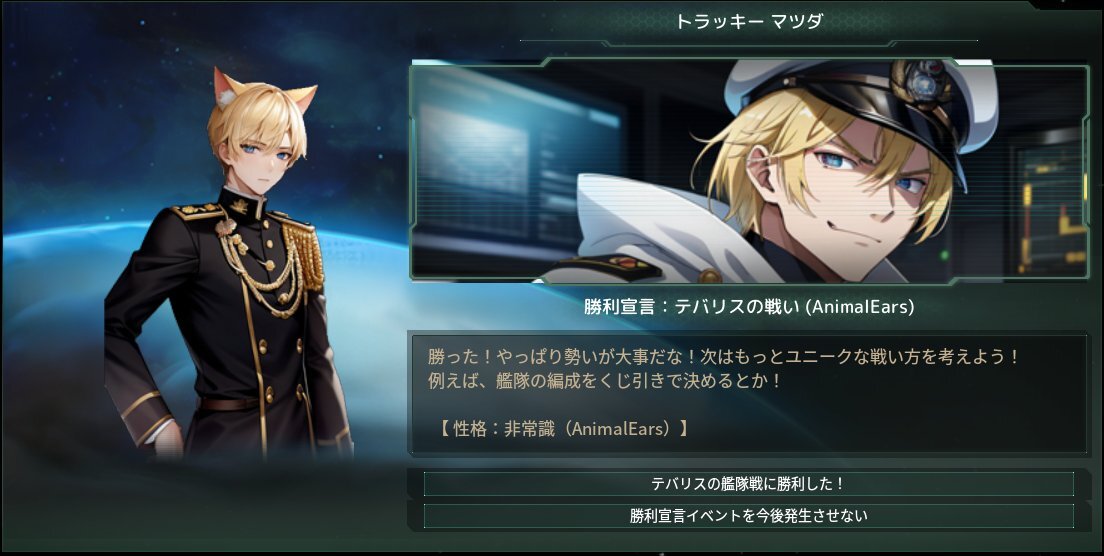1104x556 pixels.
Task: Click the officer's left cat ear
Action: (228, 87)
